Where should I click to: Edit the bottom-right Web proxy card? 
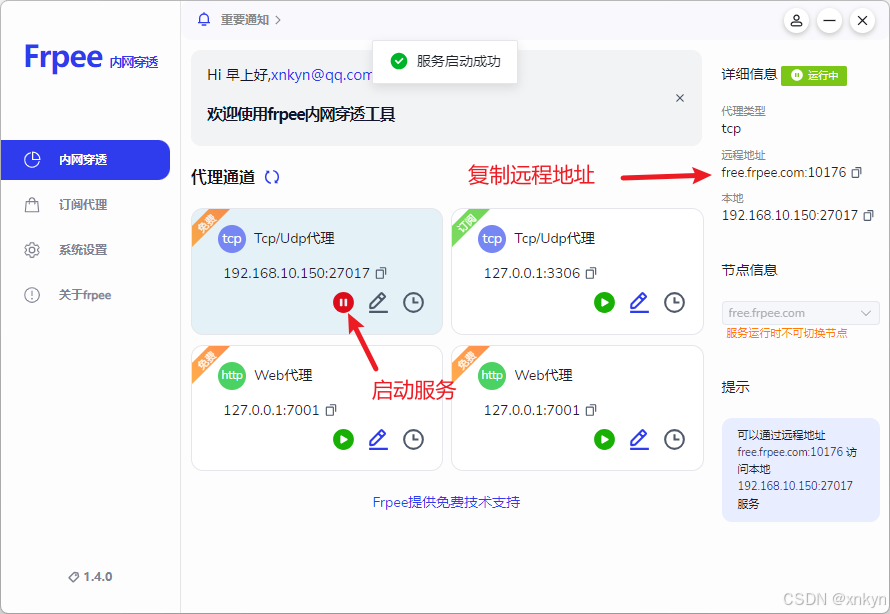tap(639, 439)
